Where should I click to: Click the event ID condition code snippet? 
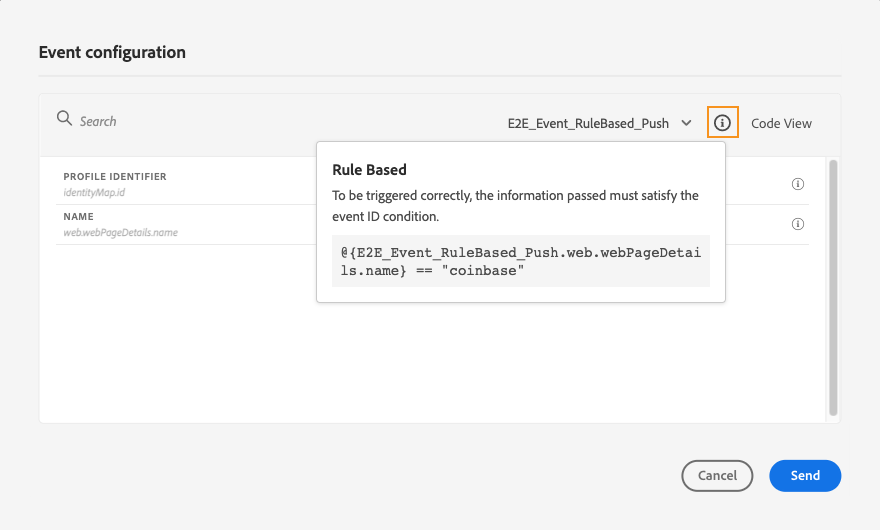(x=520, y=262)
